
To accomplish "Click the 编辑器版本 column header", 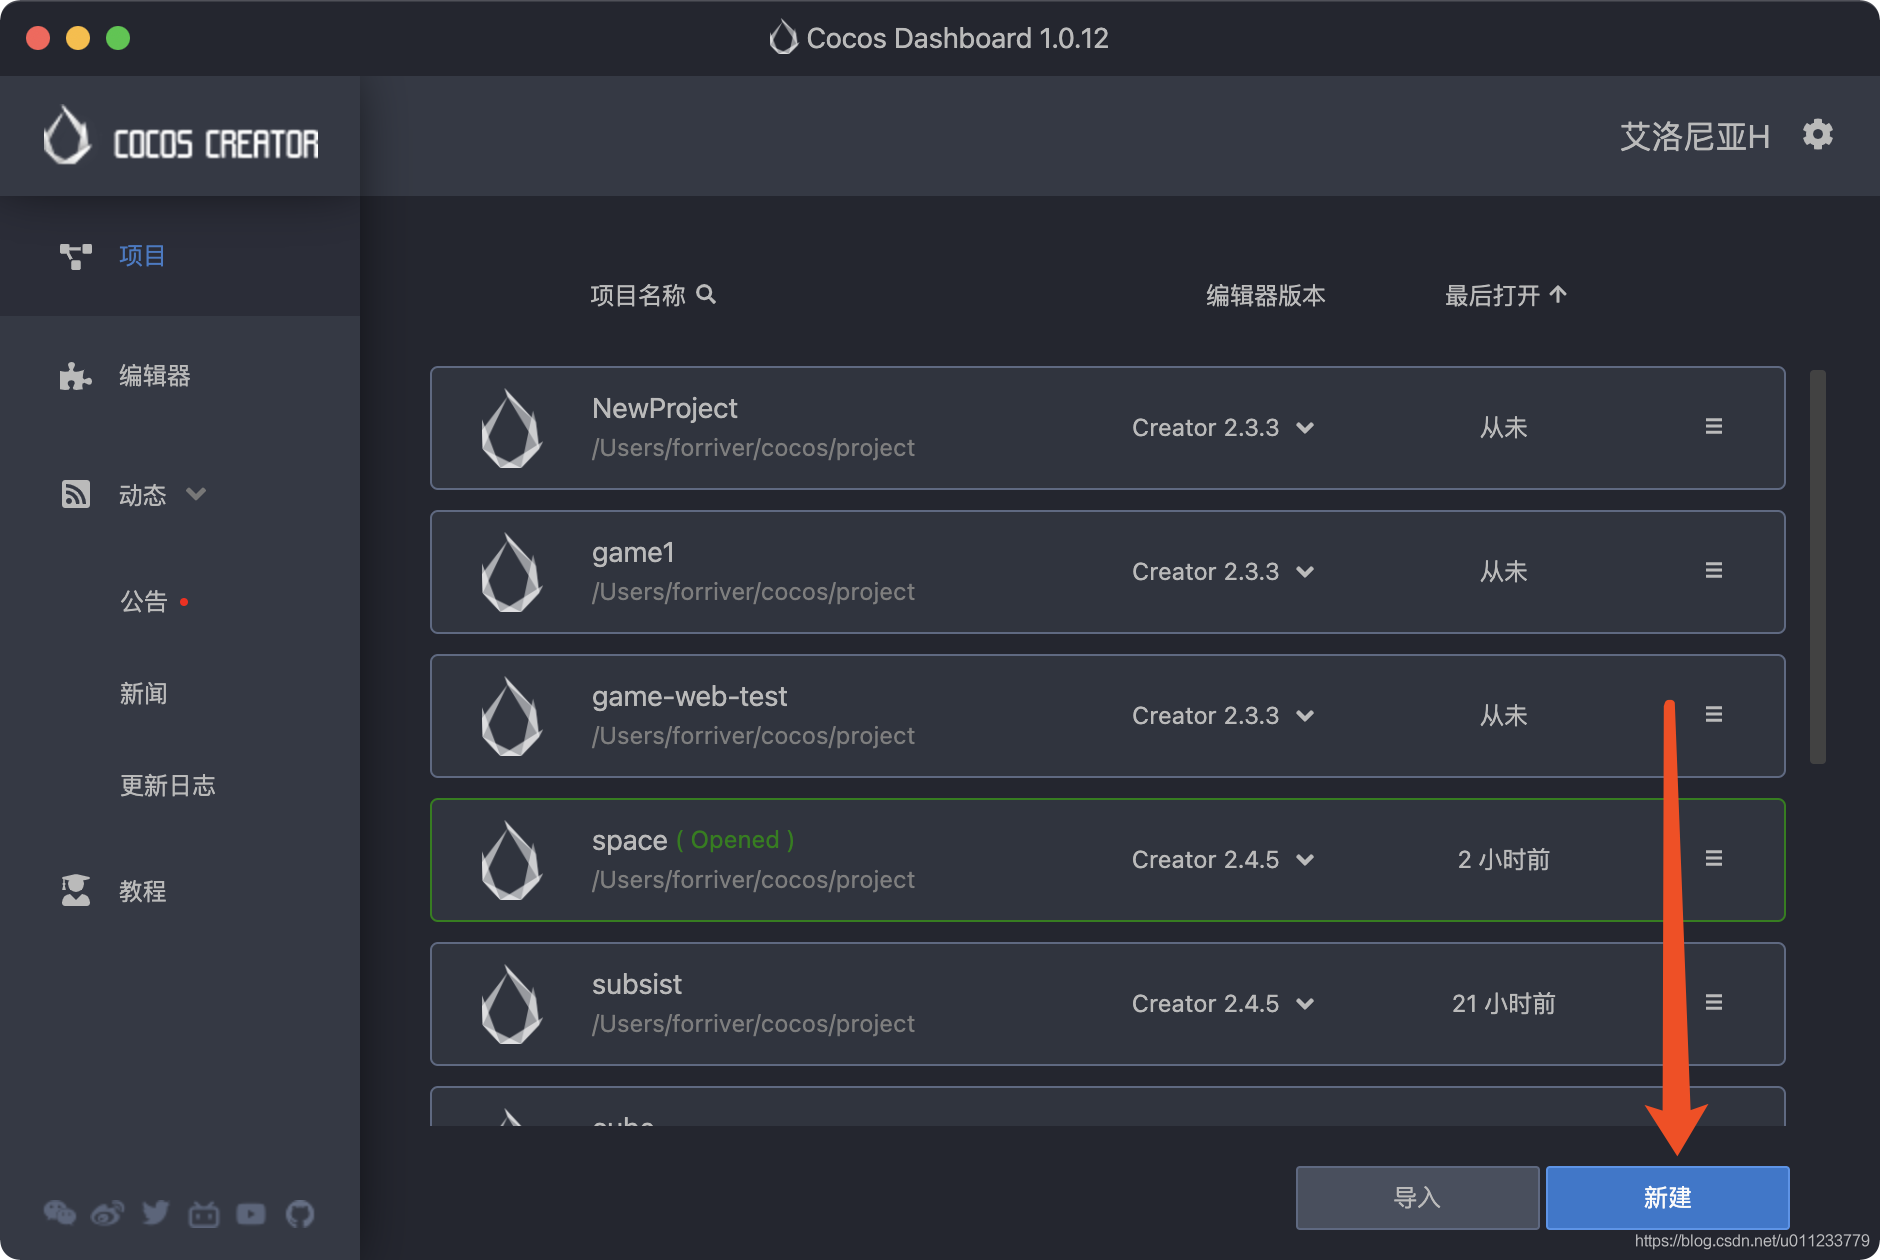I will 1266,295.
